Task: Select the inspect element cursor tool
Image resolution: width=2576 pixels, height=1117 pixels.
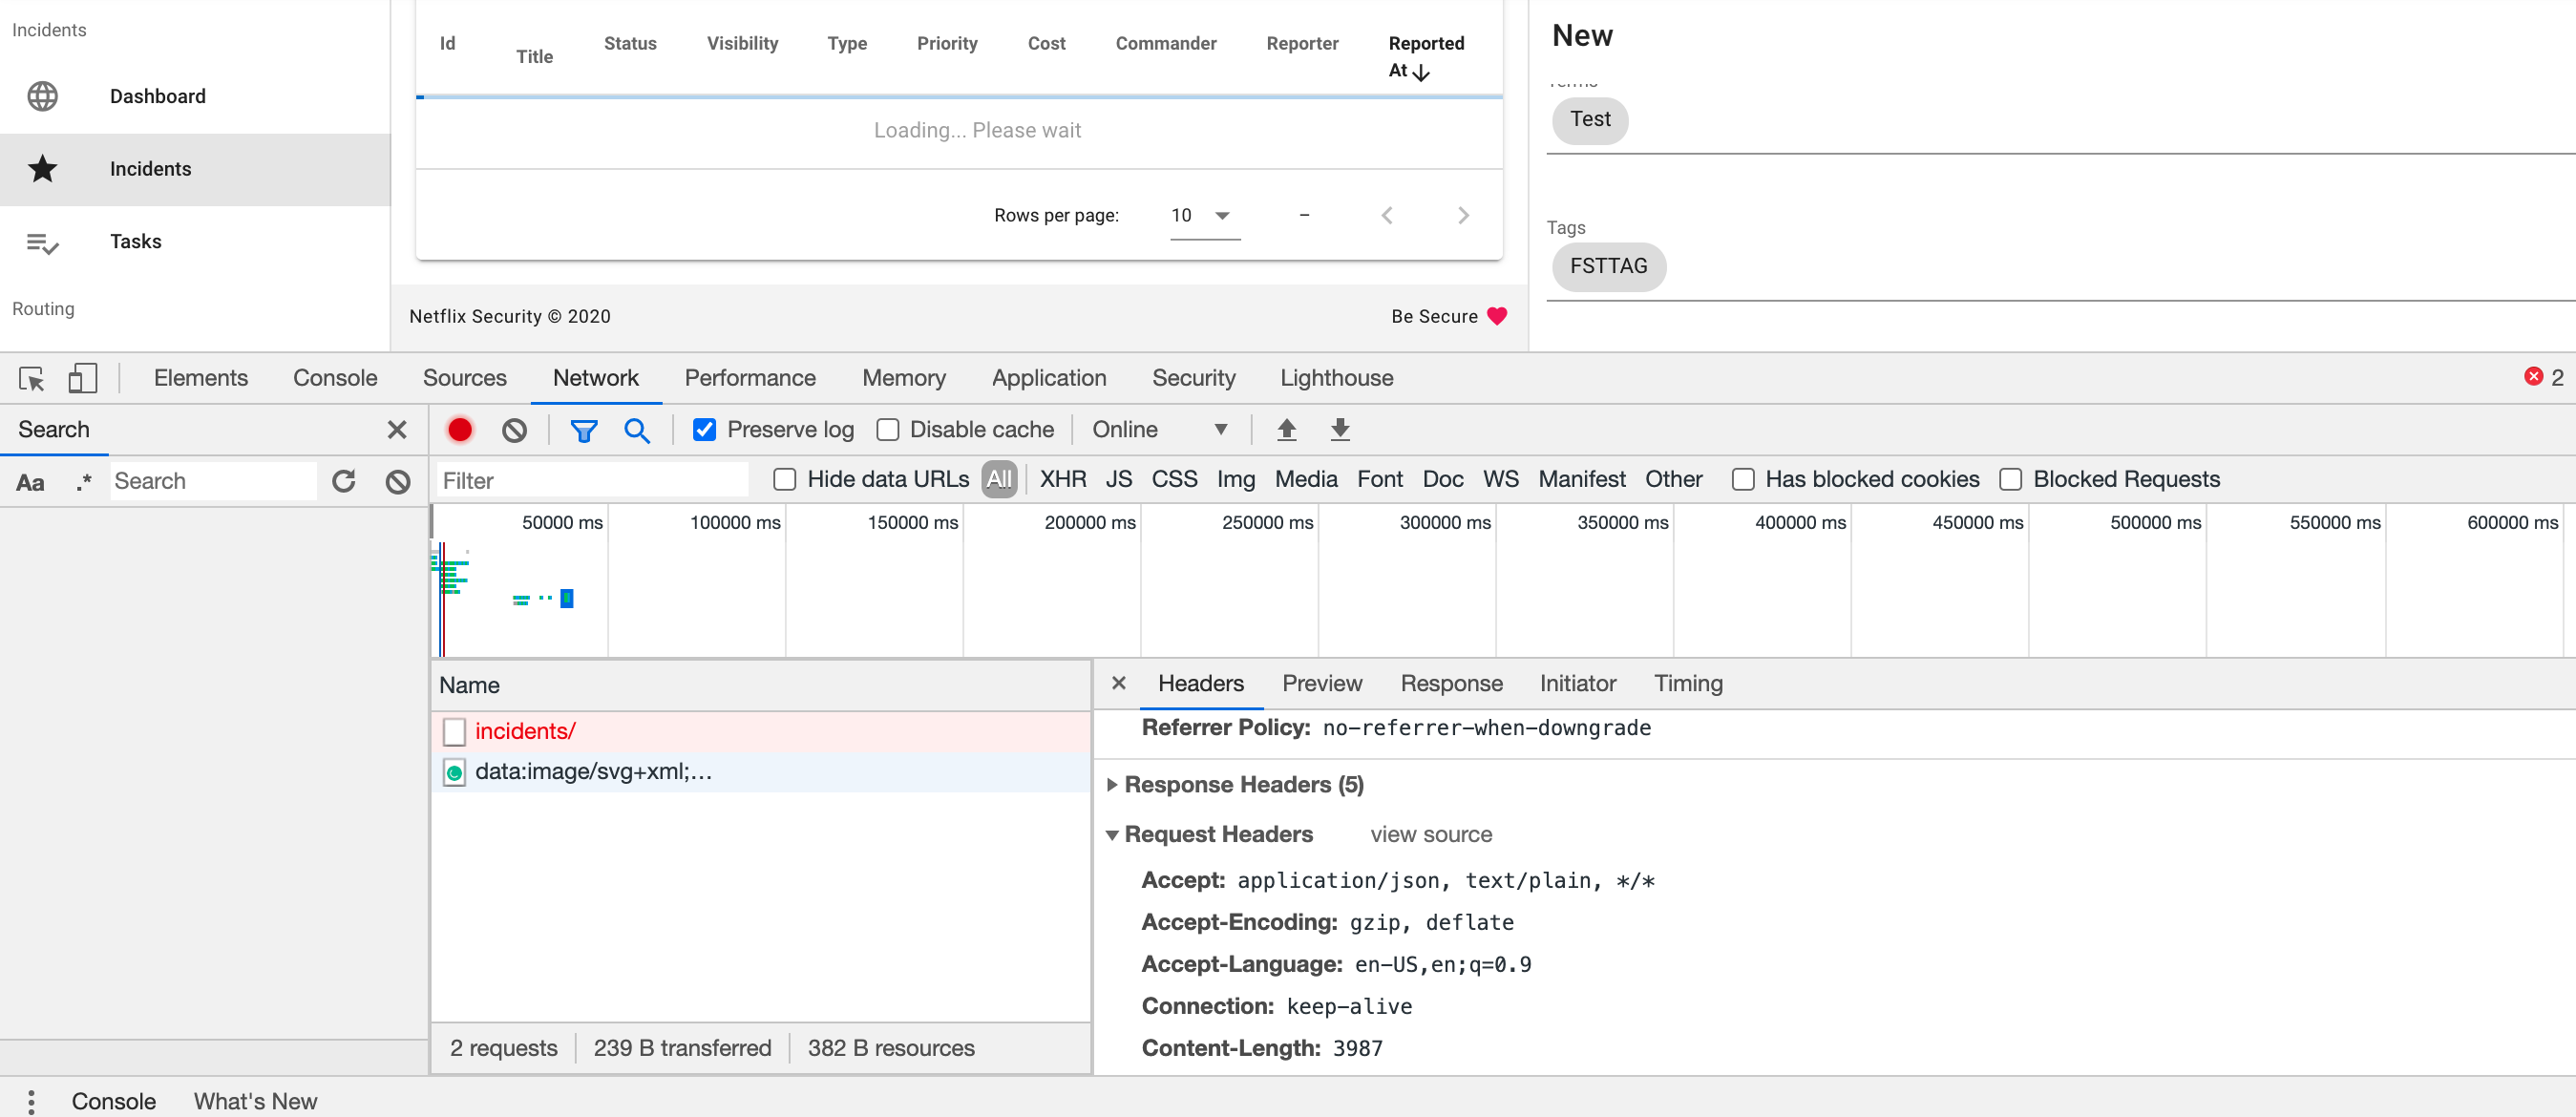Action: point(31,378)
